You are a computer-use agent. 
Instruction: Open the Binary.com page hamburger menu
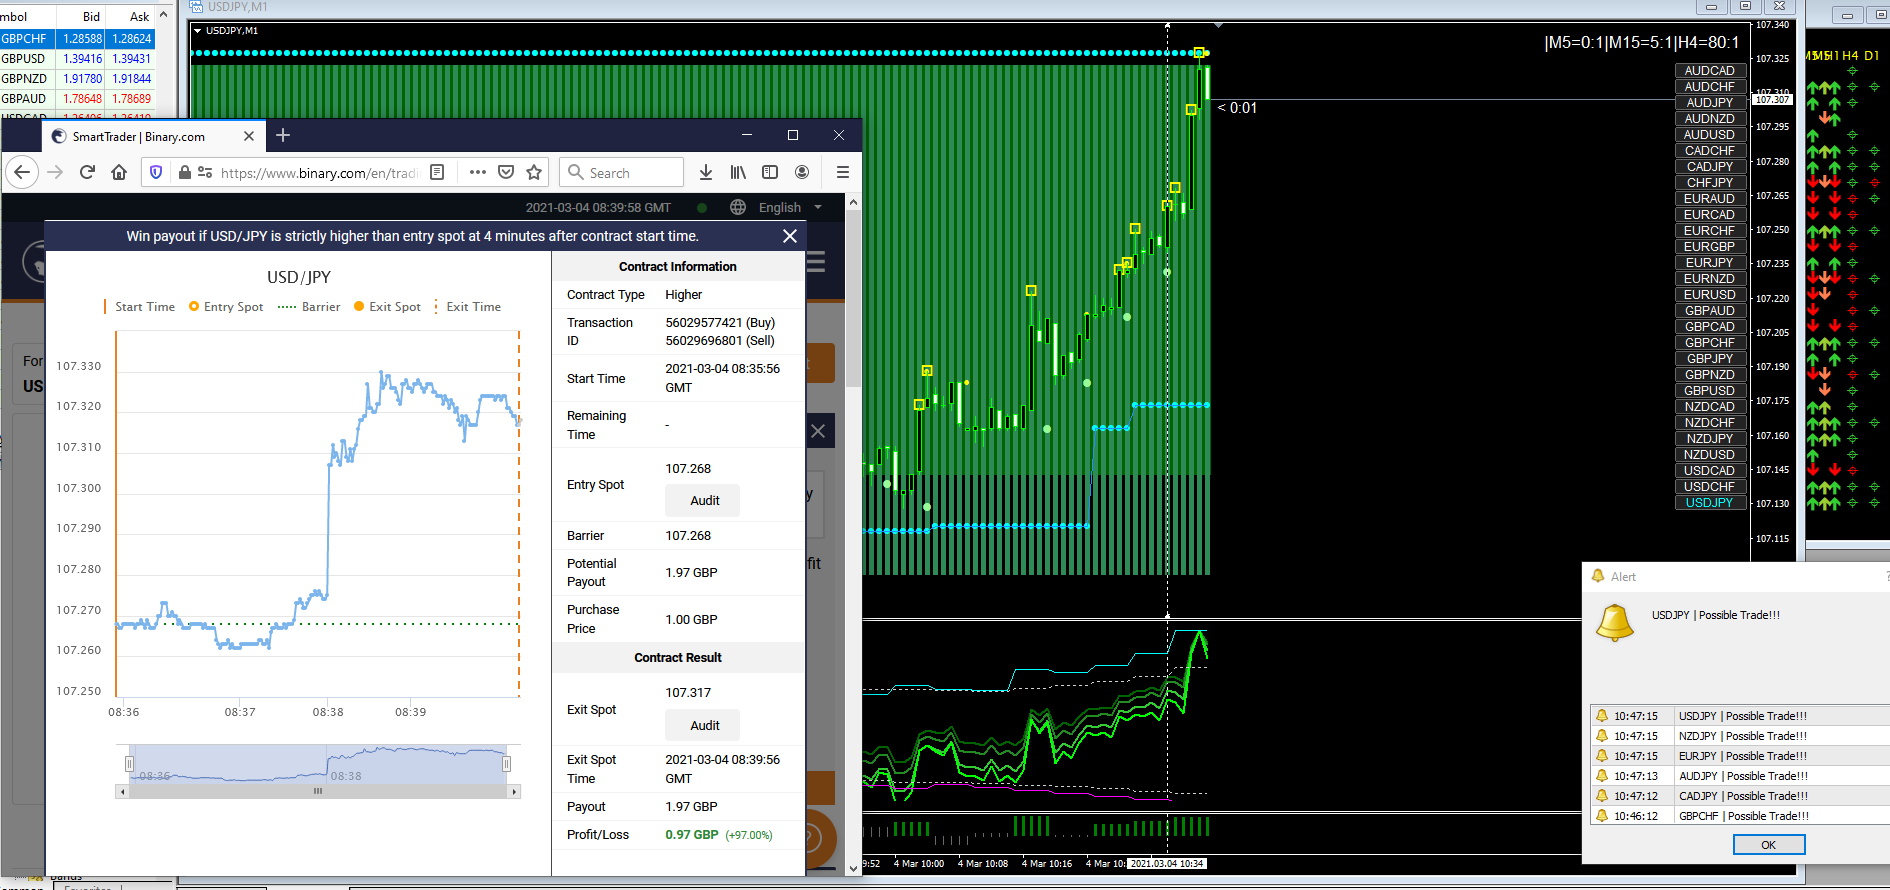tap(817, 262)
